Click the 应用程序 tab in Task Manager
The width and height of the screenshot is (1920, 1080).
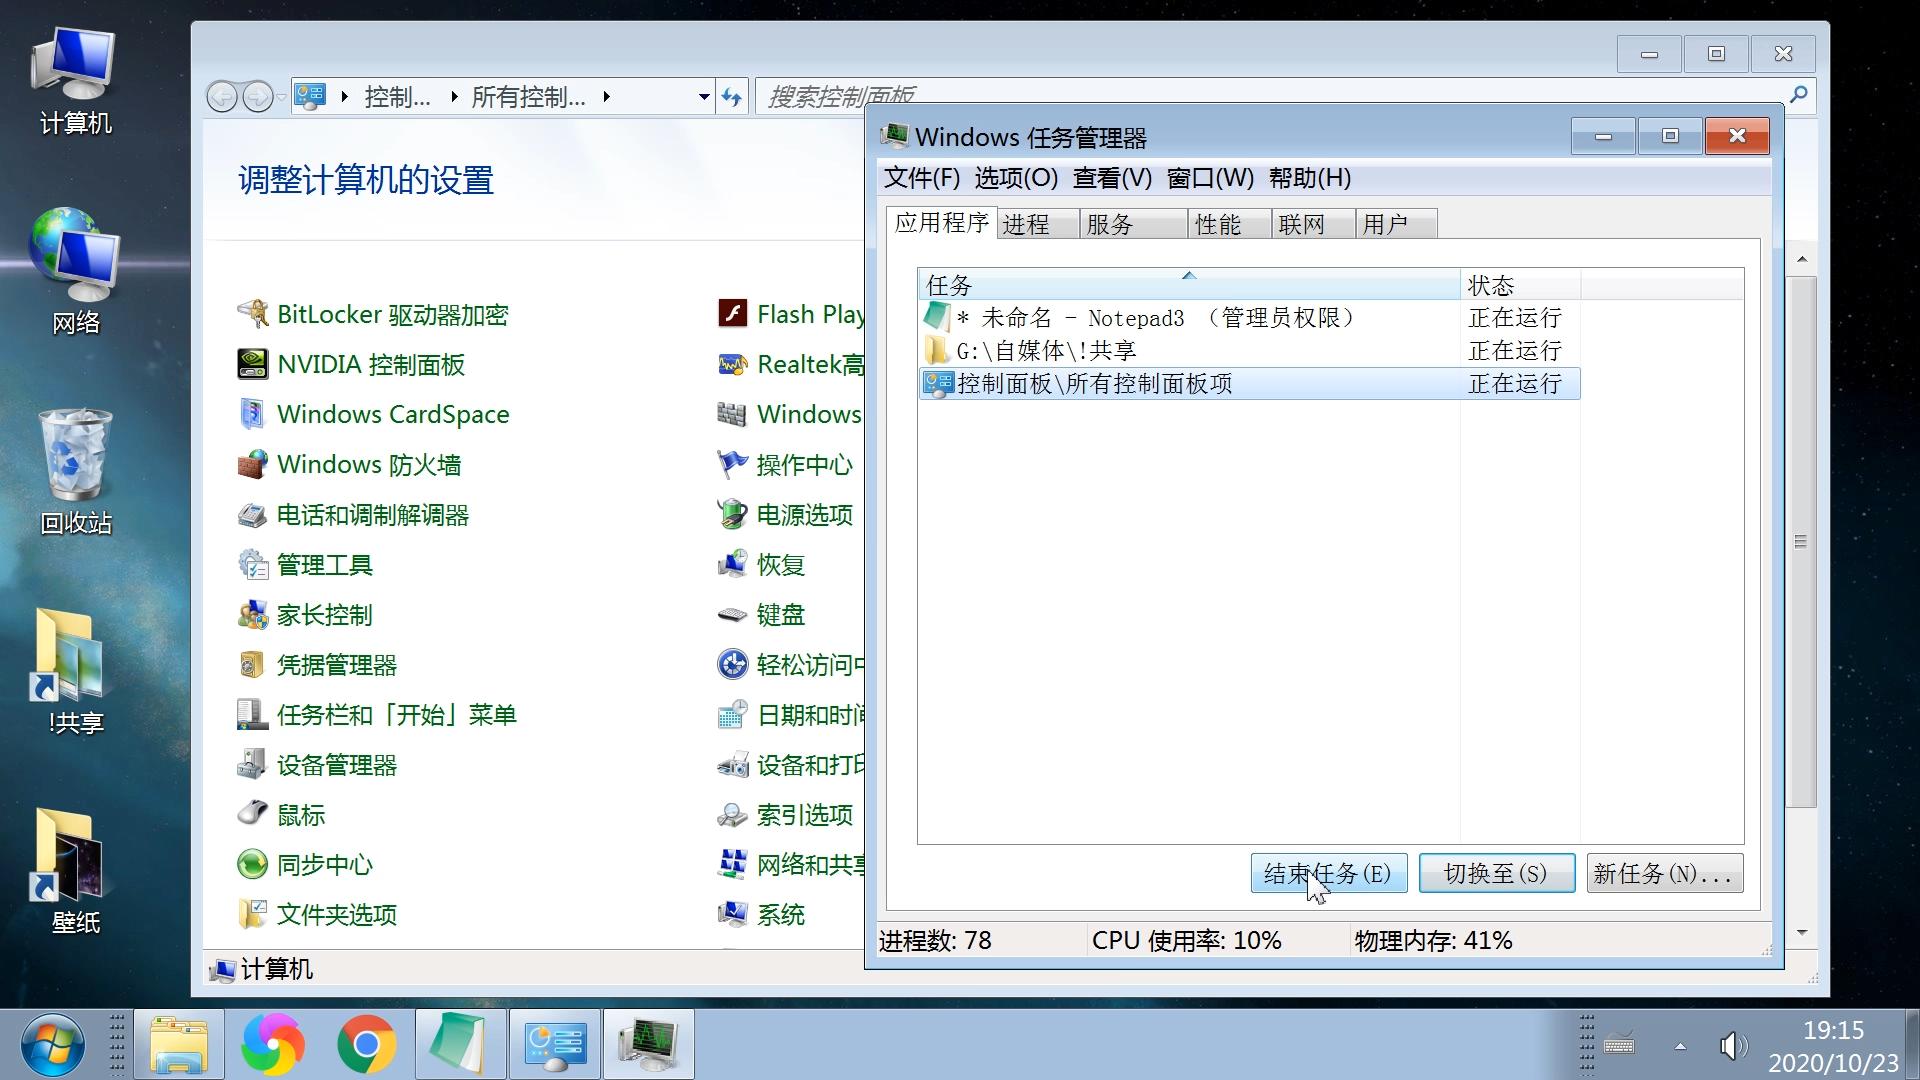(942, 223)
